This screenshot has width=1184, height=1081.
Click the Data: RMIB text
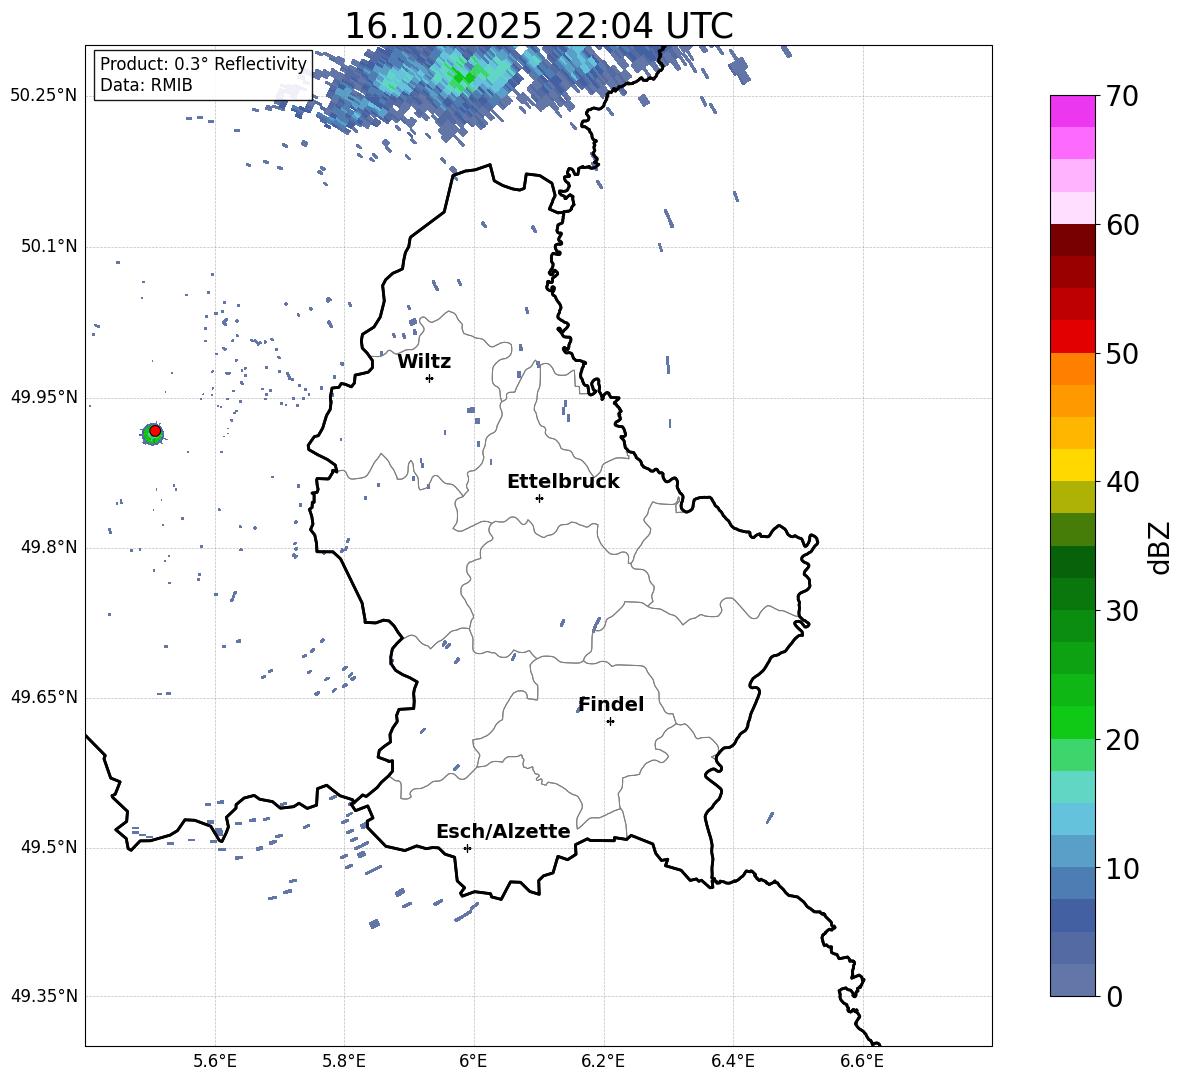(146, 85)
